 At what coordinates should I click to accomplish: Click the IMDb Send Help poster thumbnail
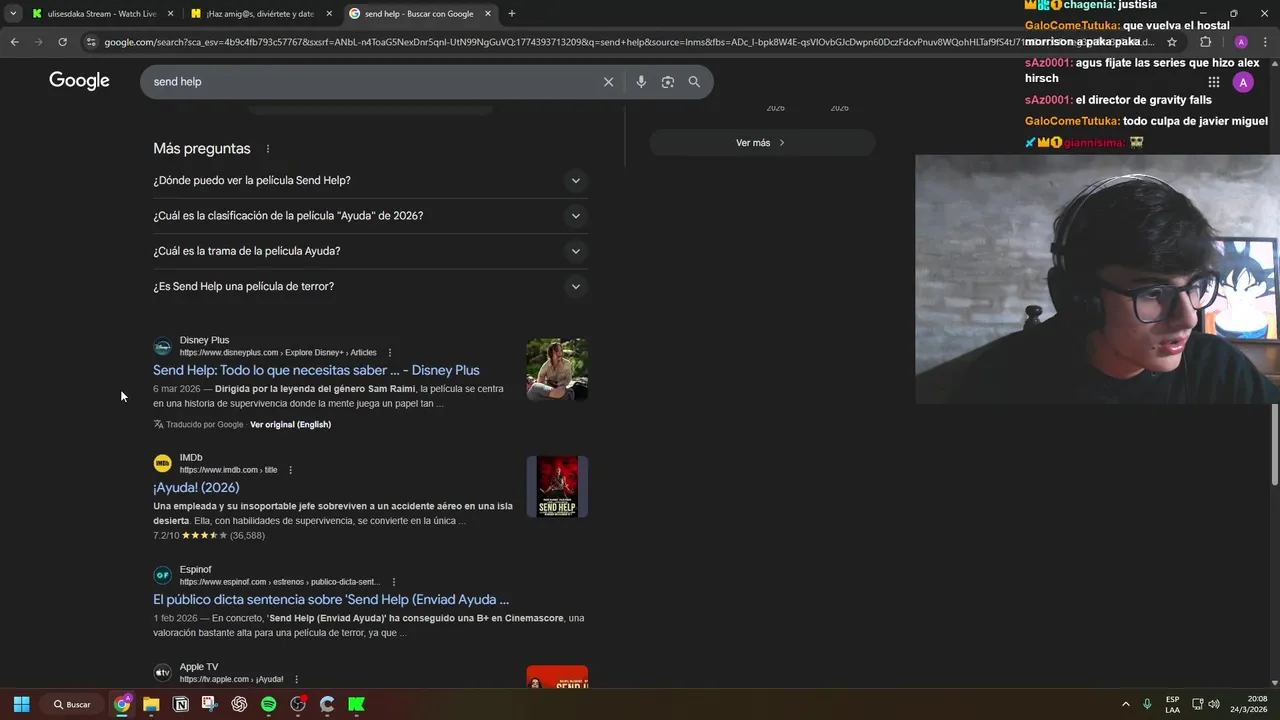(x=557, y=487)
